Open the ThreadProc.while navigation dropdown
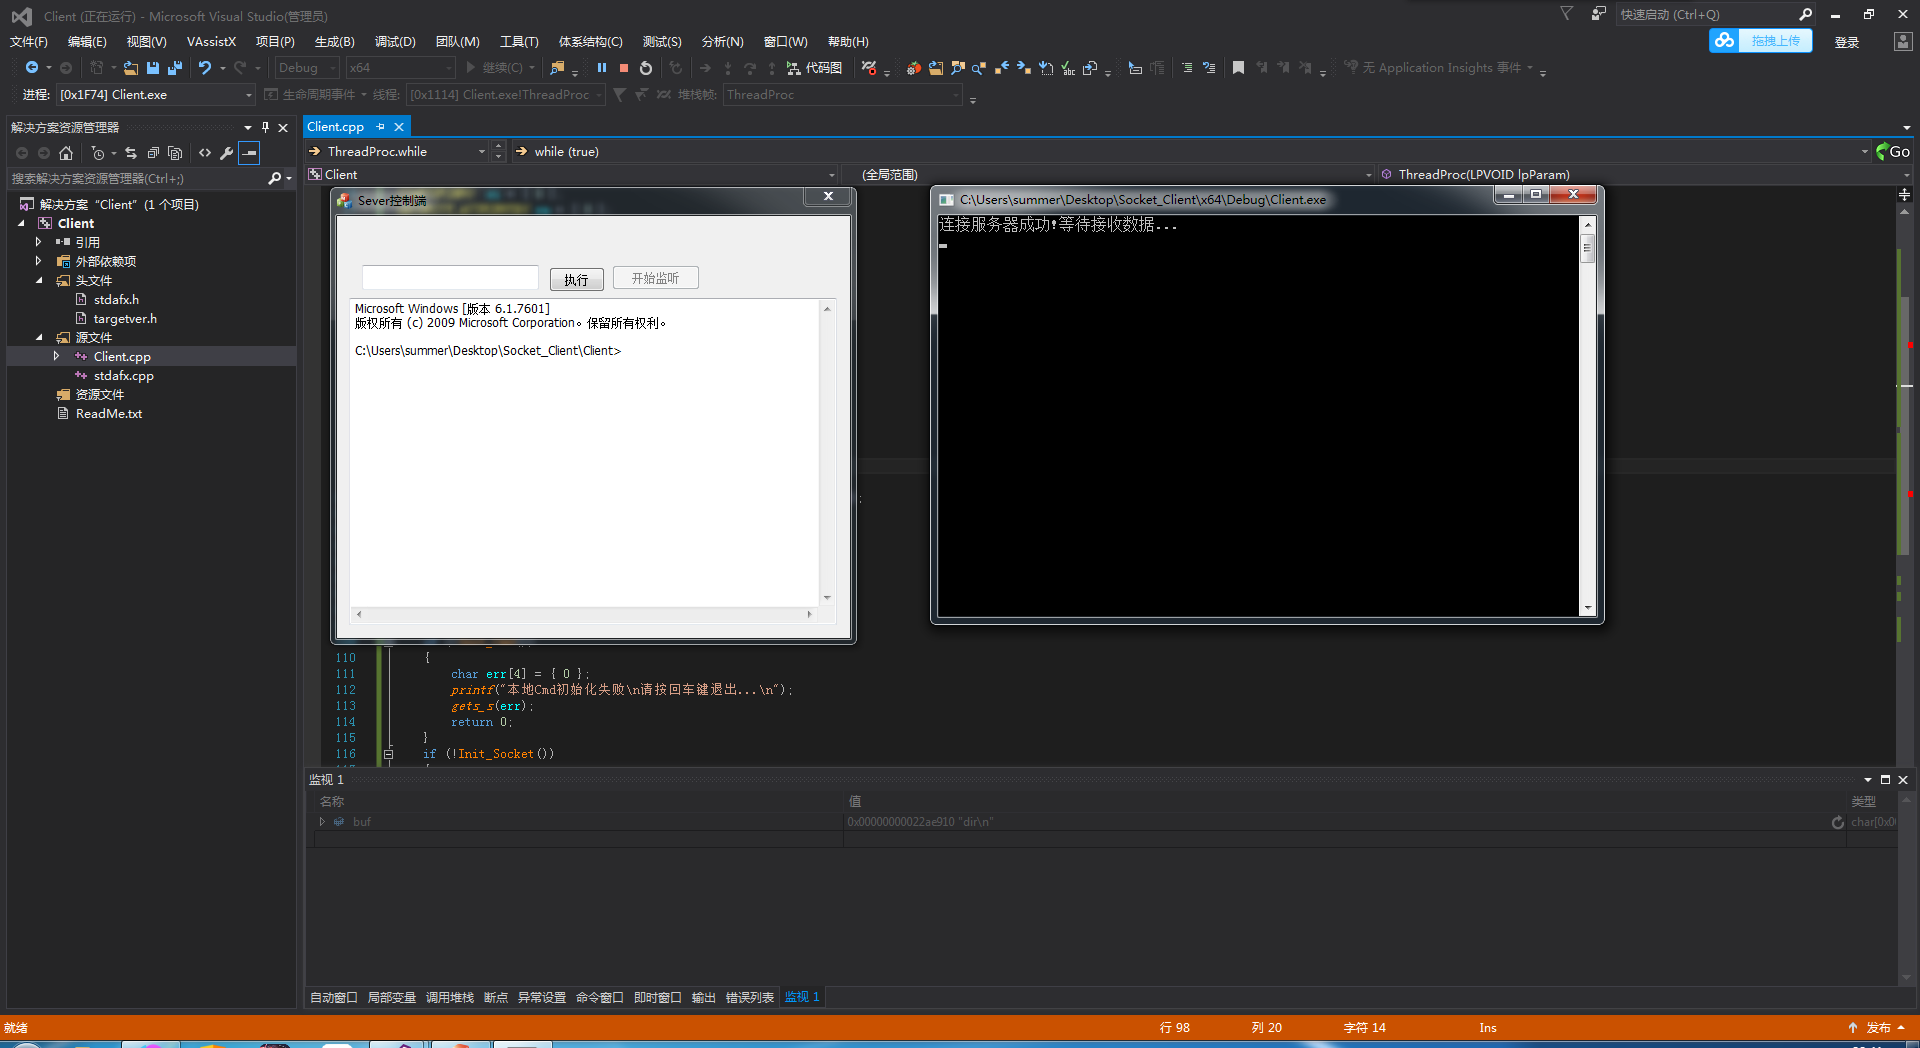 click(397, 152)
